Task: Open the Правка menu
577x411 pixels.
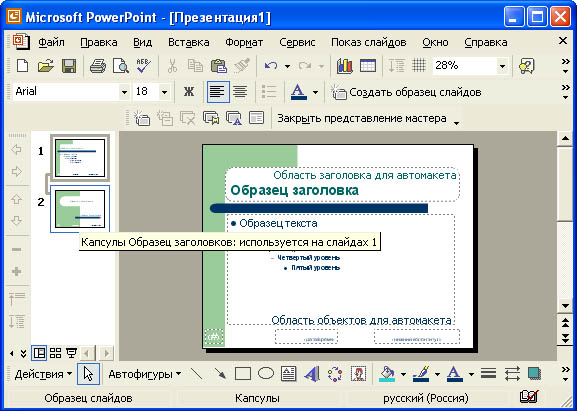Action: click(99, 42)
